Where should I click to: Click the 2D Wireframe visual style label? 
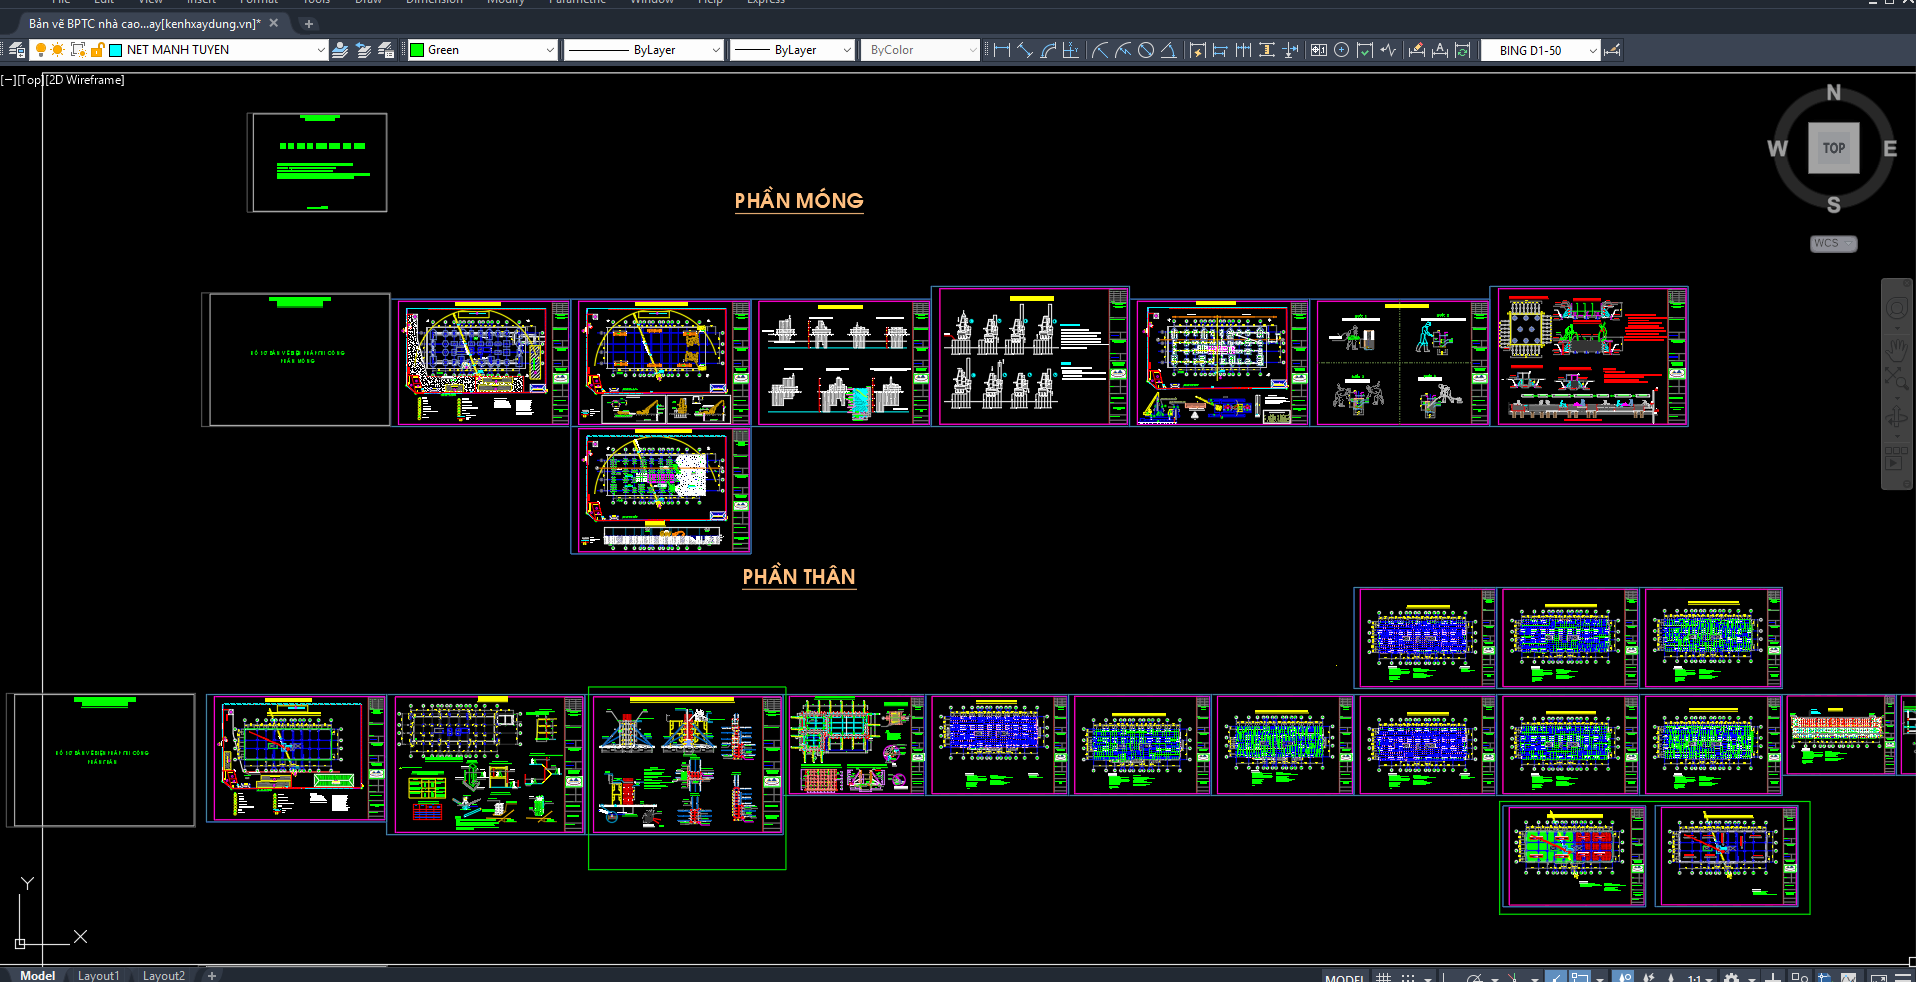click(x=86, y=80)
